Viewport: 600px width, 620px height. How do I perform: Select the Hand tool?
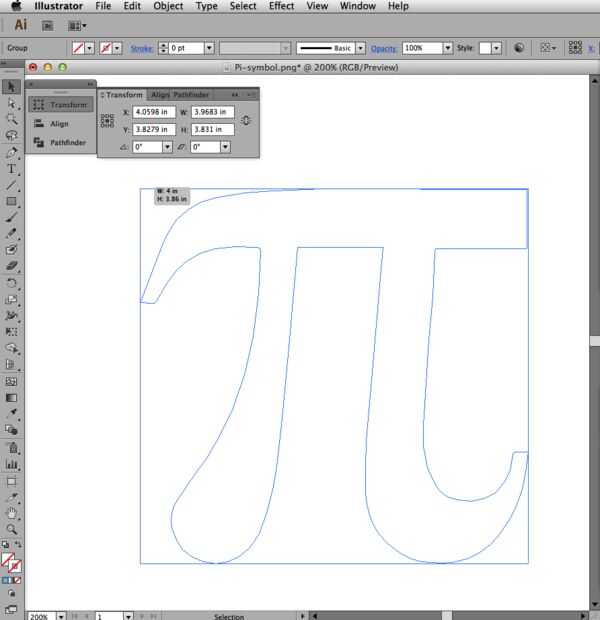point(11,513)
